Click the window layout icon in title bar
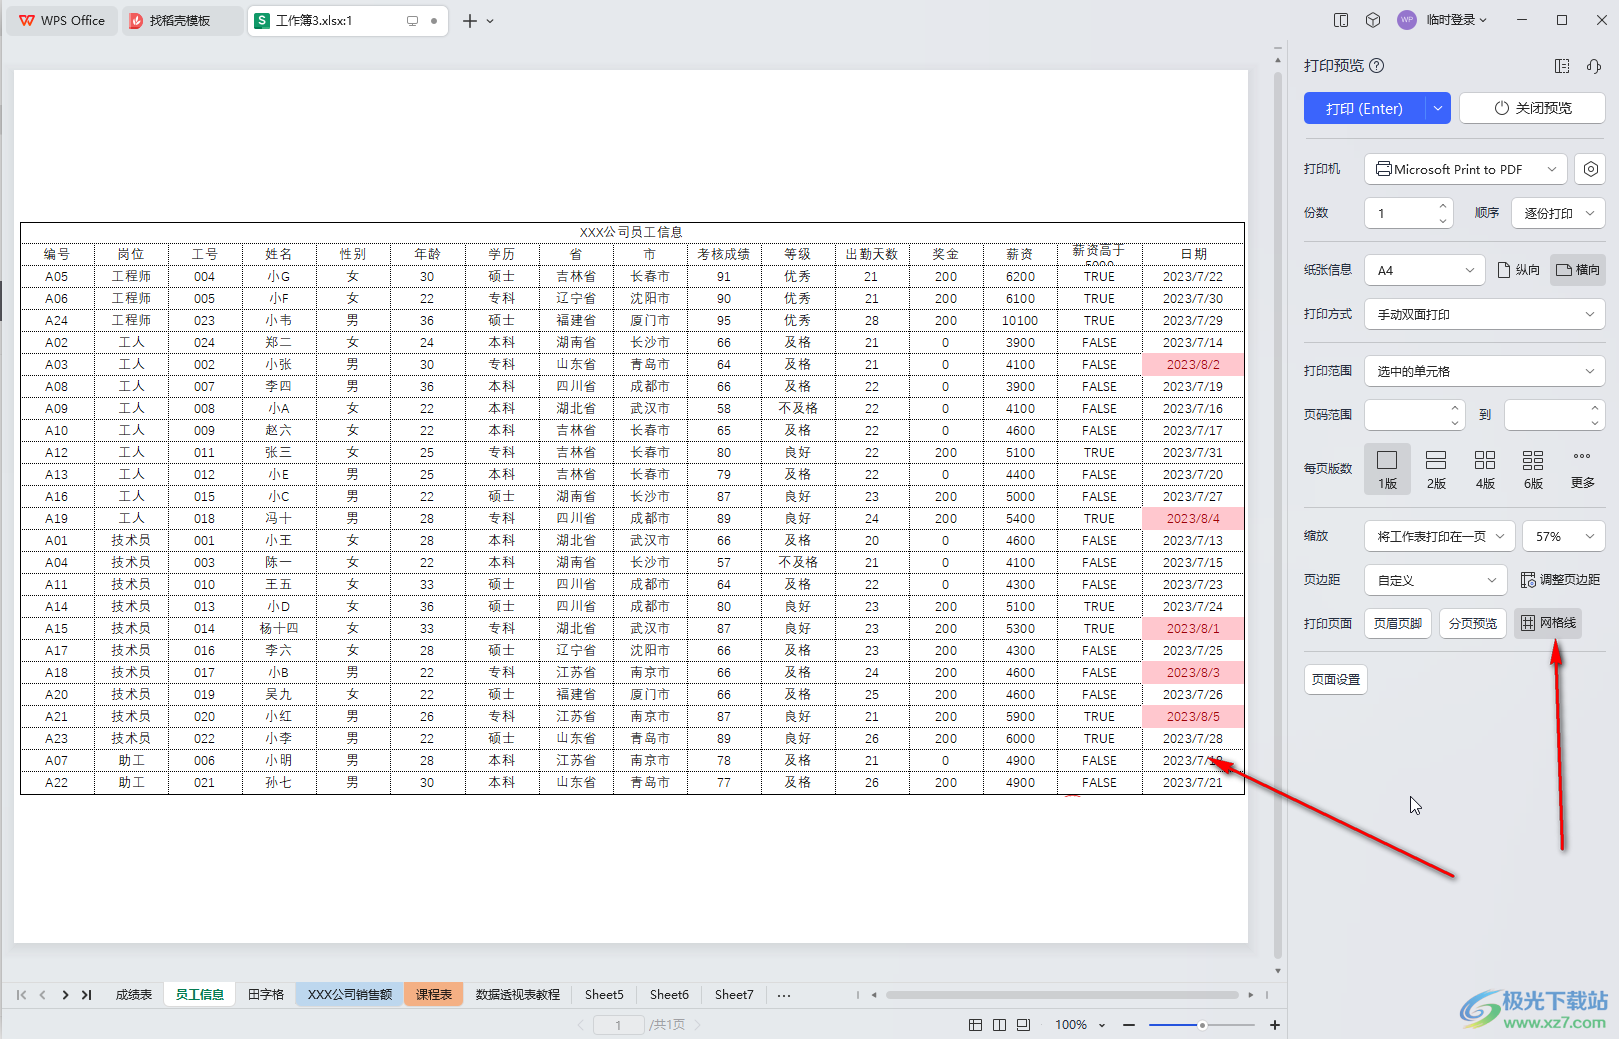Viewport: 1619px width, 1039px height. click(1341, 20)
